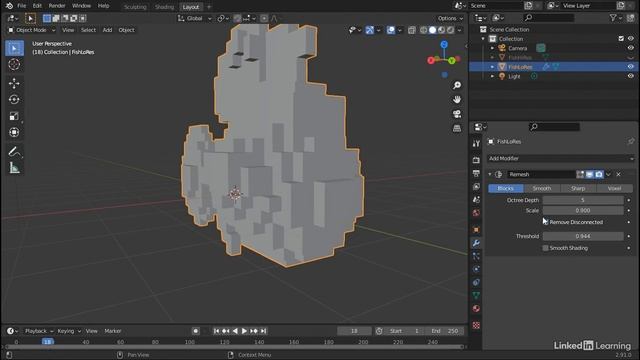
Task: Click the pan view hand icon
Action: click(457, 100)
